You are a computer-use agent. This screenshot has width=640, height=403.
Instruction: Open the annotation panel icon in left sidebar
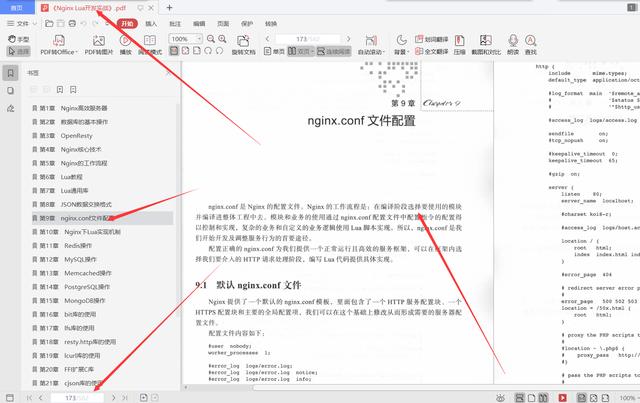tap(11, 108)
